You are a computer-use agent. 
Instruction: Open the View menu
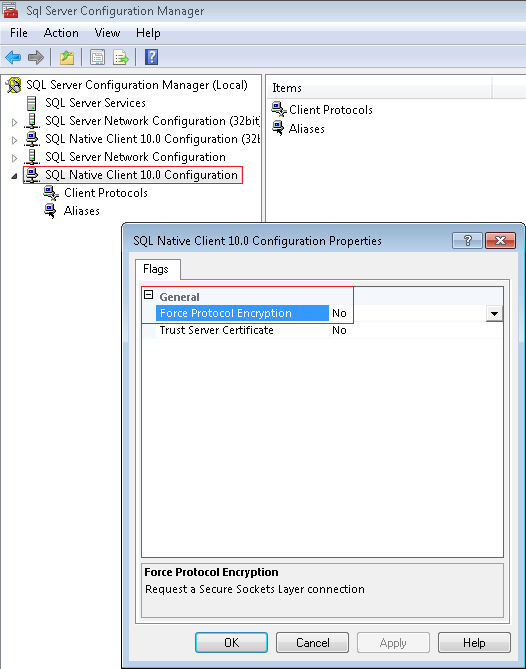pos(108,33)
